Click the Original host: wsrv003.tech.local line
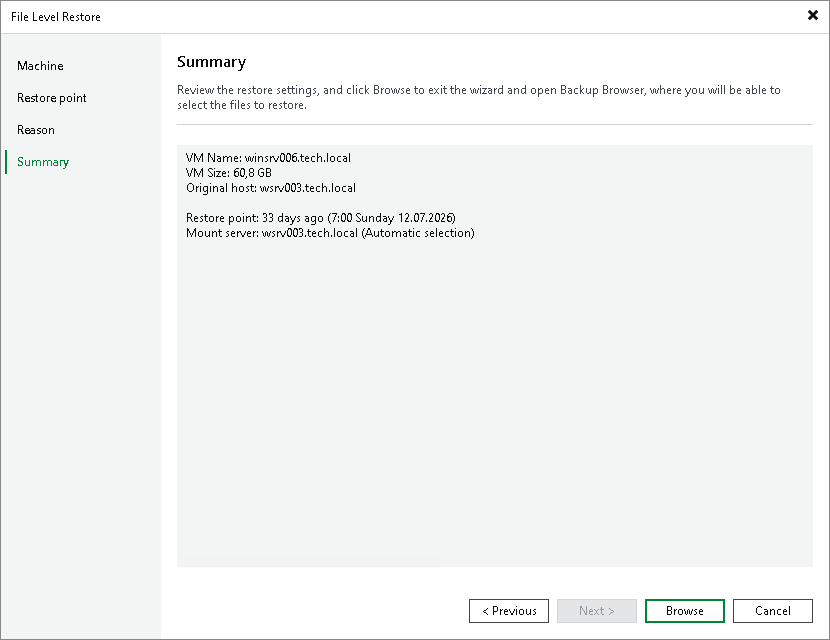The height and width of the screenshot is (640, 830). click(270, 188)
